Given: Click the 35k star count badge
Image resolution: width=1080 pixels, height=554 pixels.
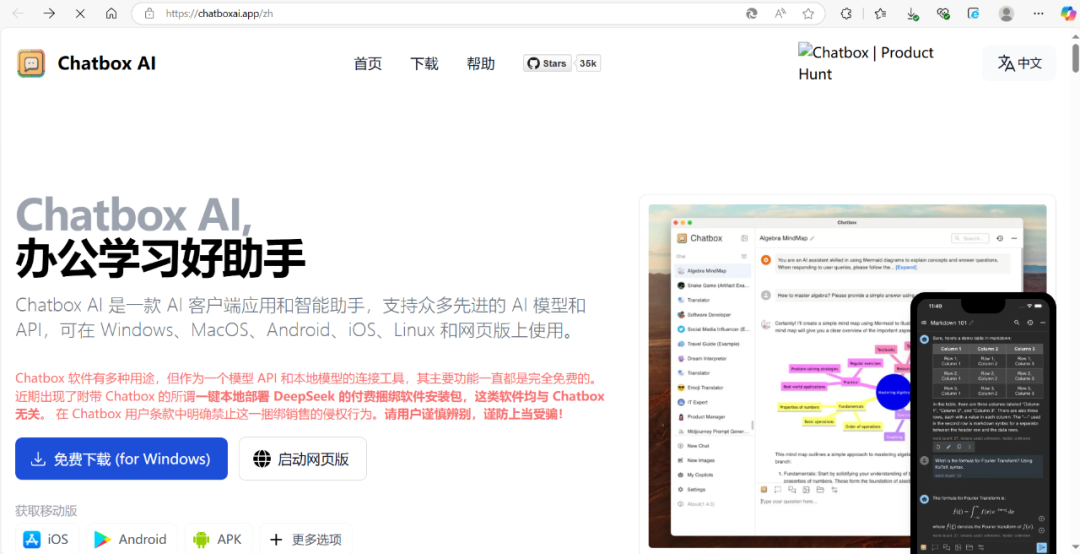Looking at the screenshot, I should [588, 63].
